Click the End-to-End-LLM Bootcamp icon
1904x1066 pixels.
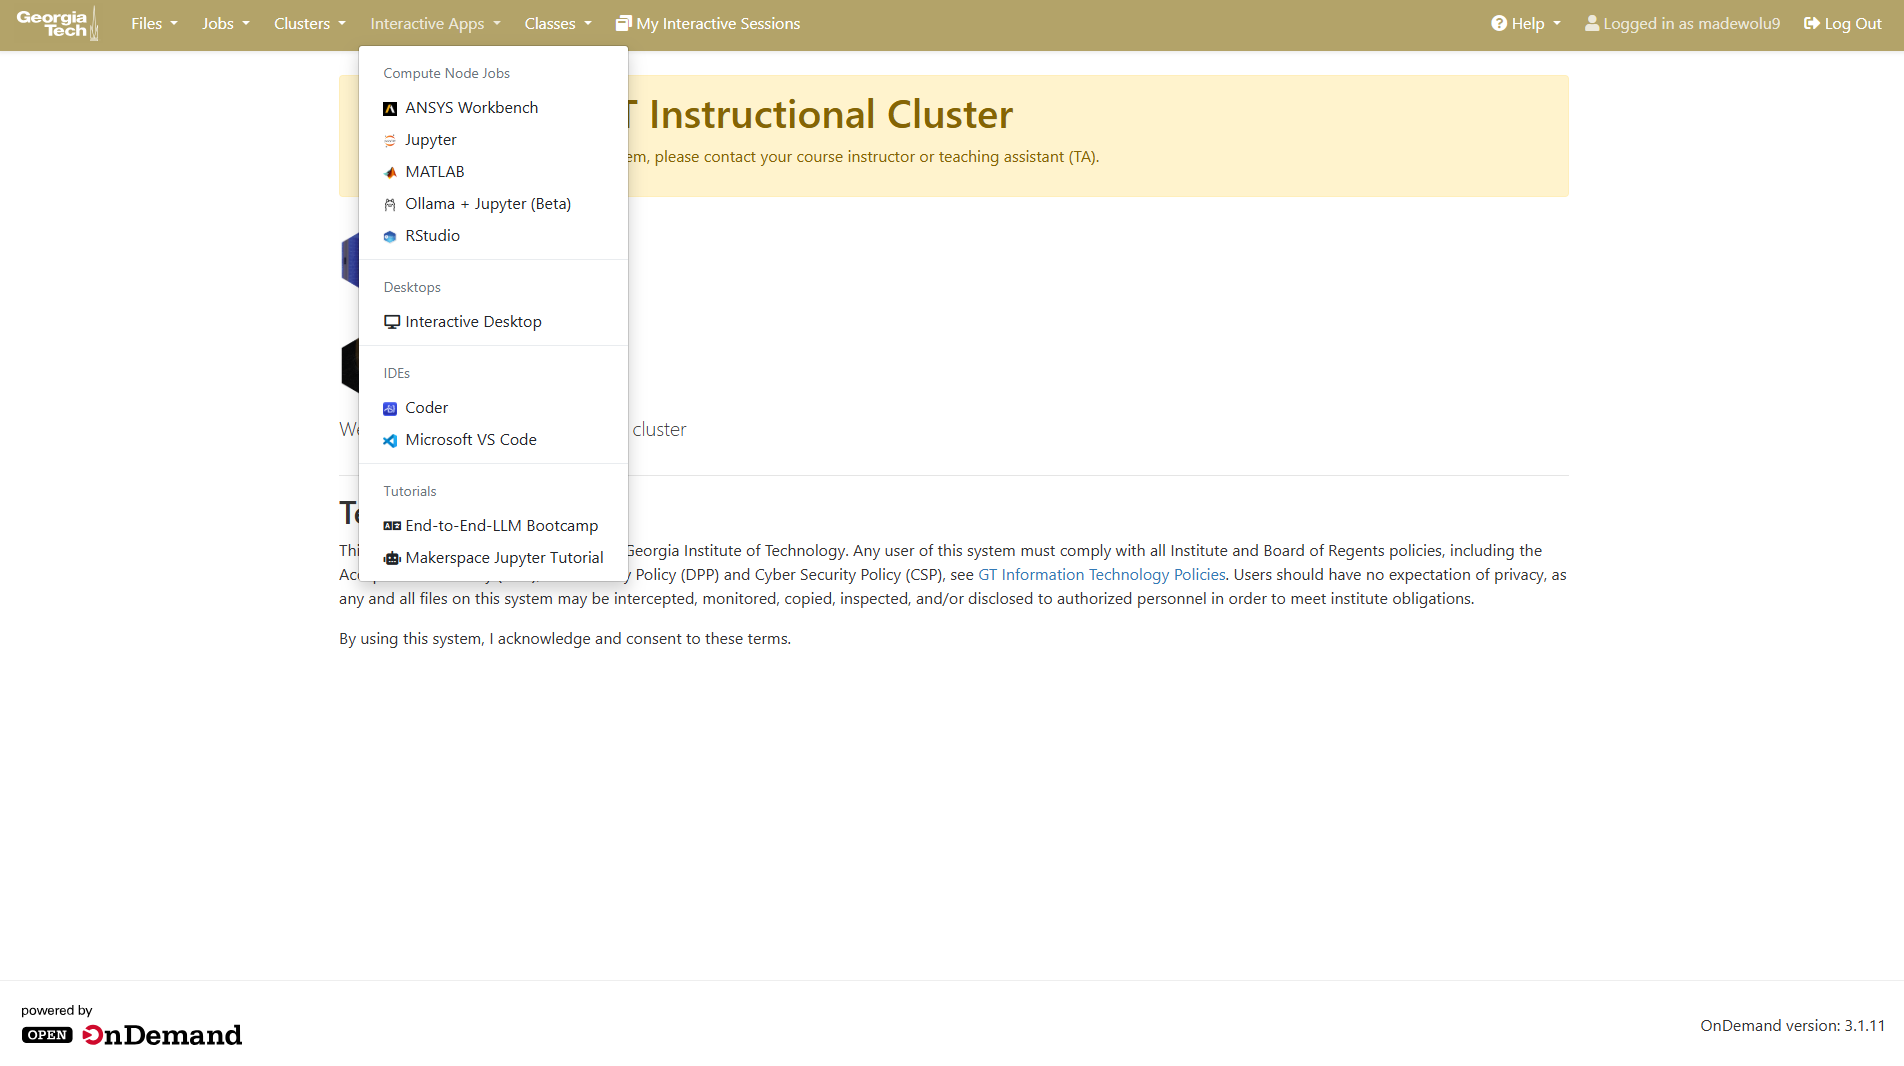click(x=392, y=526)
